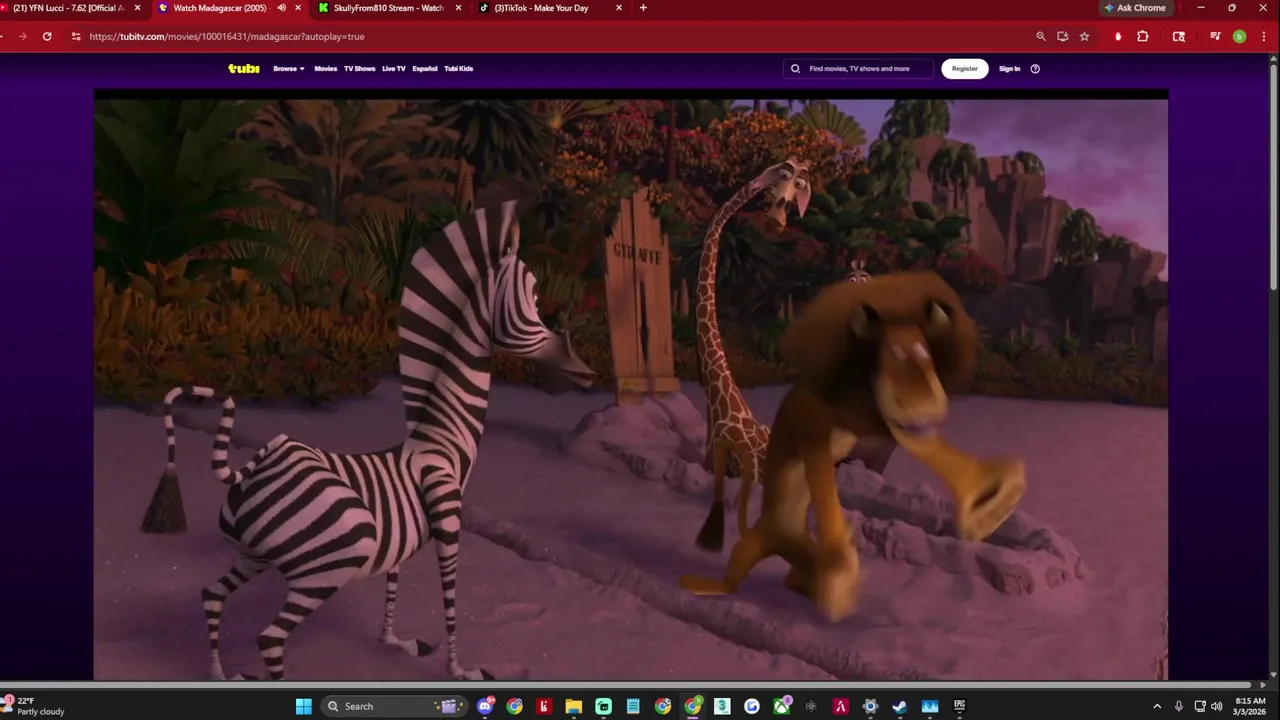
Task: Open site information icon in address bar
Action: (x=75, y=36)
